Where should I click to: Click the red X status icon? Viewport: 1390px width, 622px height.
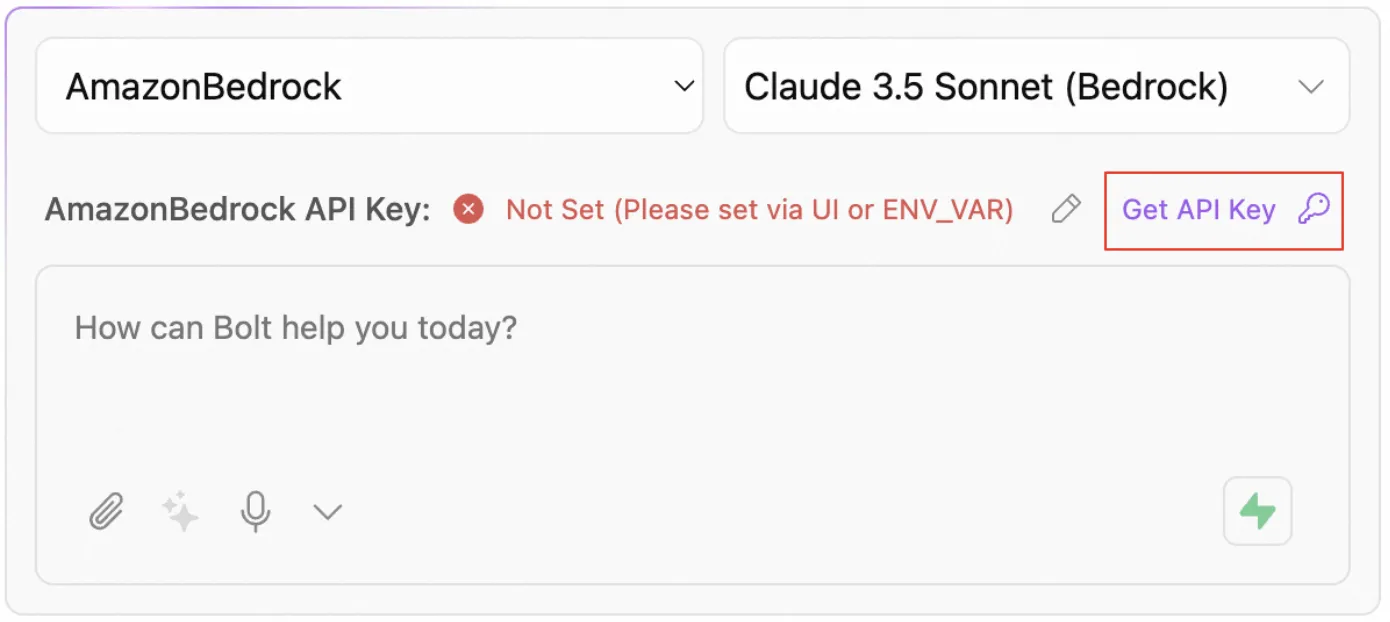click(468, 209)
